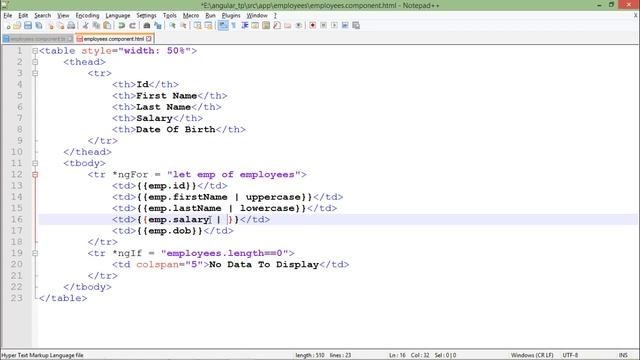
Task: Click the Open file toolbar icon
Action: pos(17,26)
